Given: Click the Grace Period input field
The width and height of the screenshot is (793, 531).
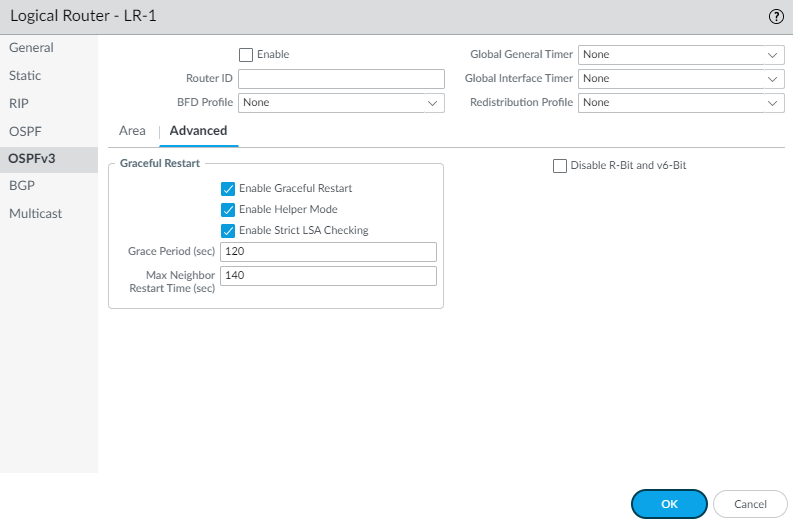Looking at the screenshot, I should pyautogui.click(x=328, y=251).
